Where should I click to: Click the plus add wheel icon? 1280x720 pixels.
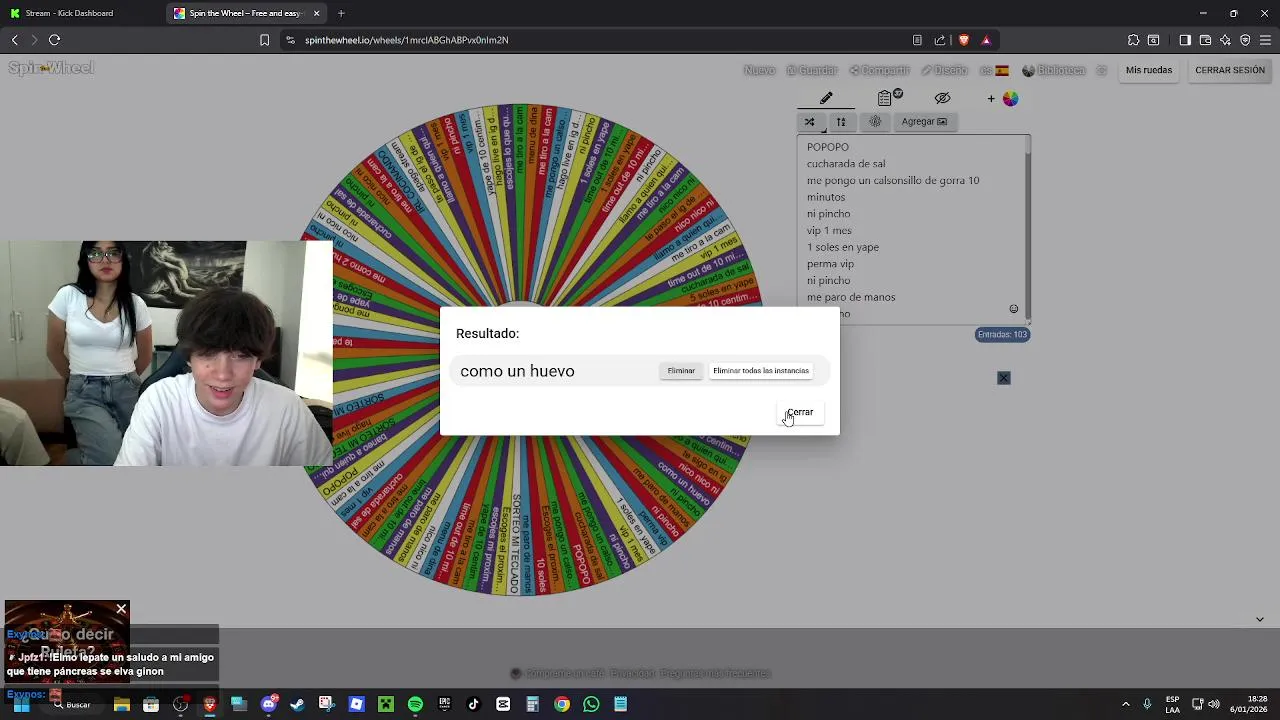coord(991,99)
